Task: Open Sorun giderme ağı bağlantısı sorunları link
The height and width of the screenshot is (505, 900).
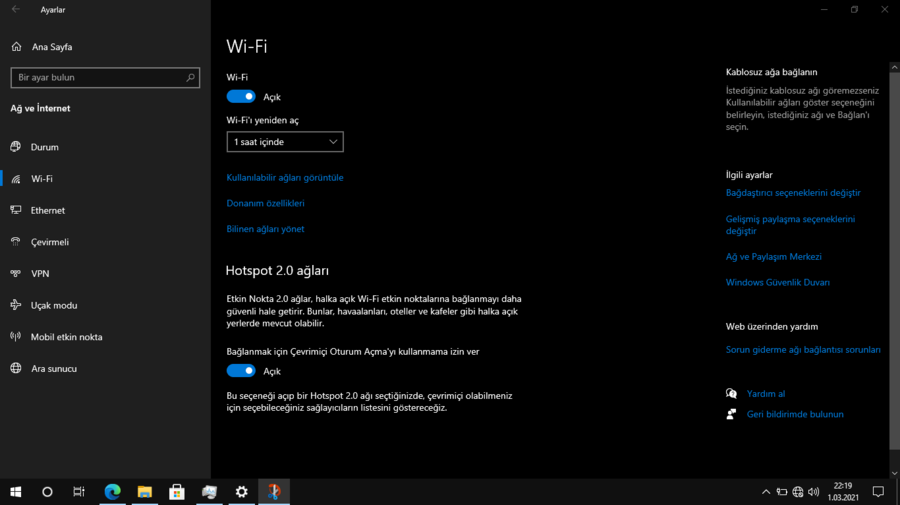Action: pyautogui.click(x=802, y=349)
